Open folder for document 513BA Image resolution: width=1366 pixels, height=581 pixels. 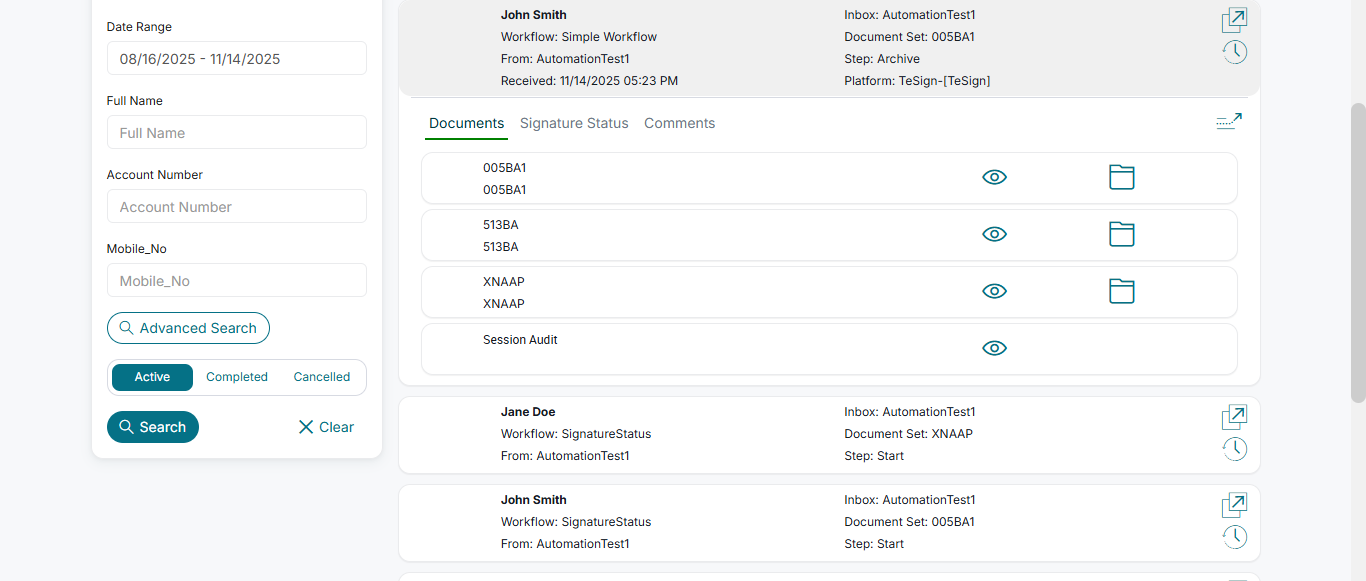(x=1122, y=235)
